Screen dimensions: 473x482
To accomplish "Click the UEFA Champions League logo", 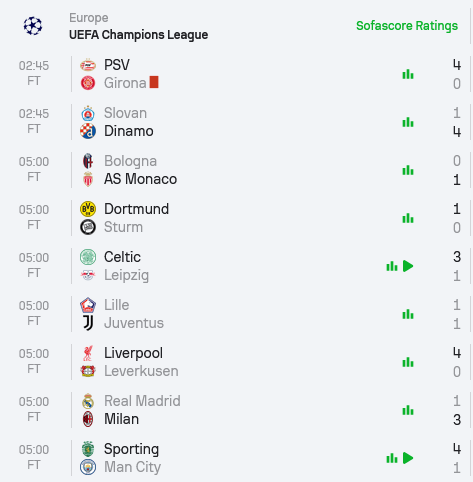I will coord(33,26).
